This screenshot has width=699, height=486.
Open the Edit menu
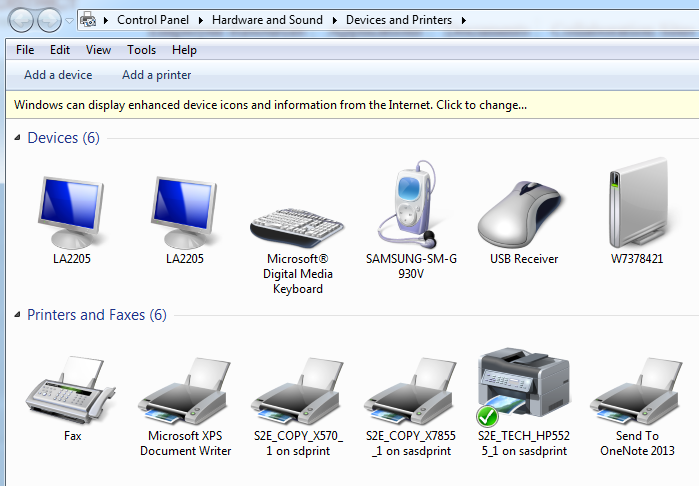tap(60, 50)
